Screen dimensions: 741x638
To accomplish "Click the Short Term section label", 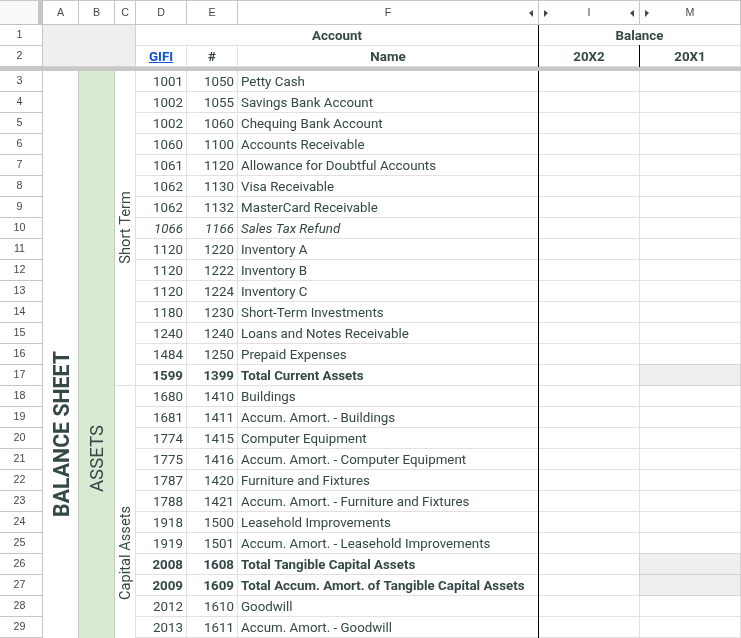I will pyautogui.click(x=125, y=228).
